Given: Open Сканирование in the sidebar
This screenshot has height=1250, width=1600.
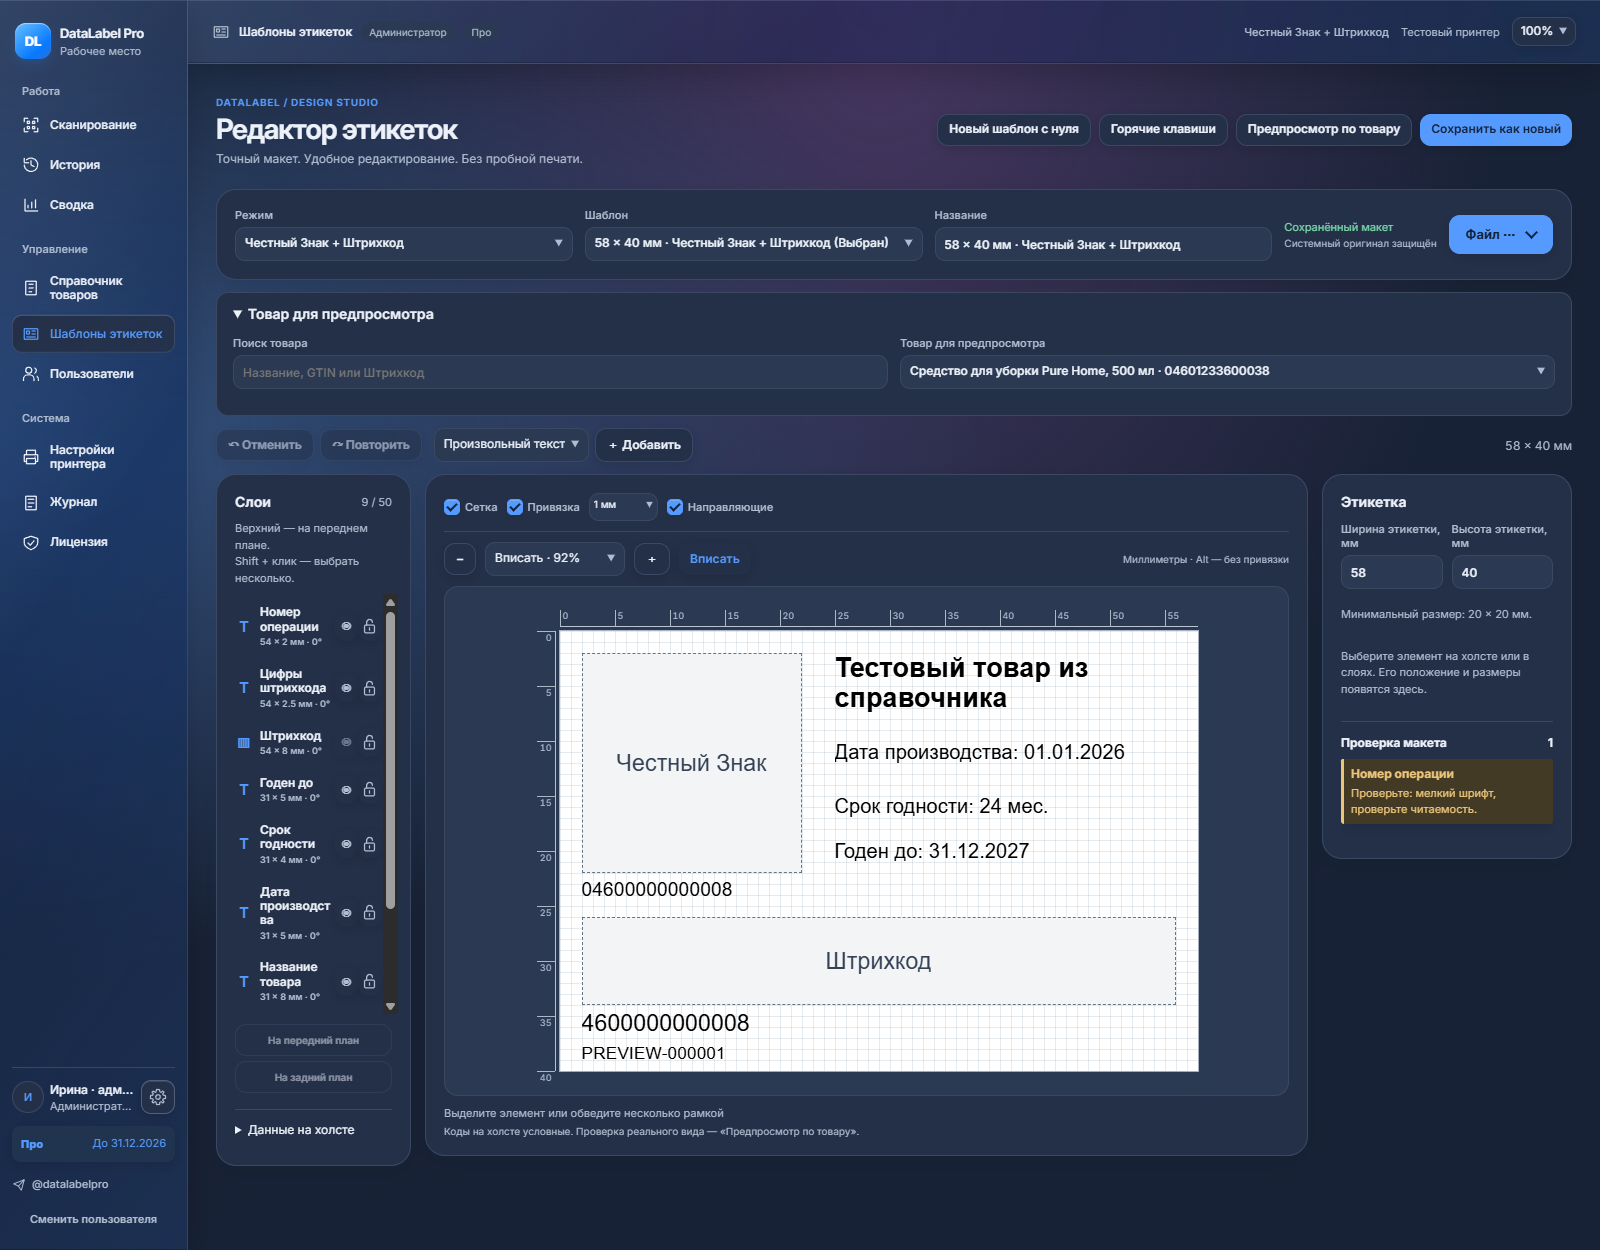Looking at the screenshot, I should 93,125.
